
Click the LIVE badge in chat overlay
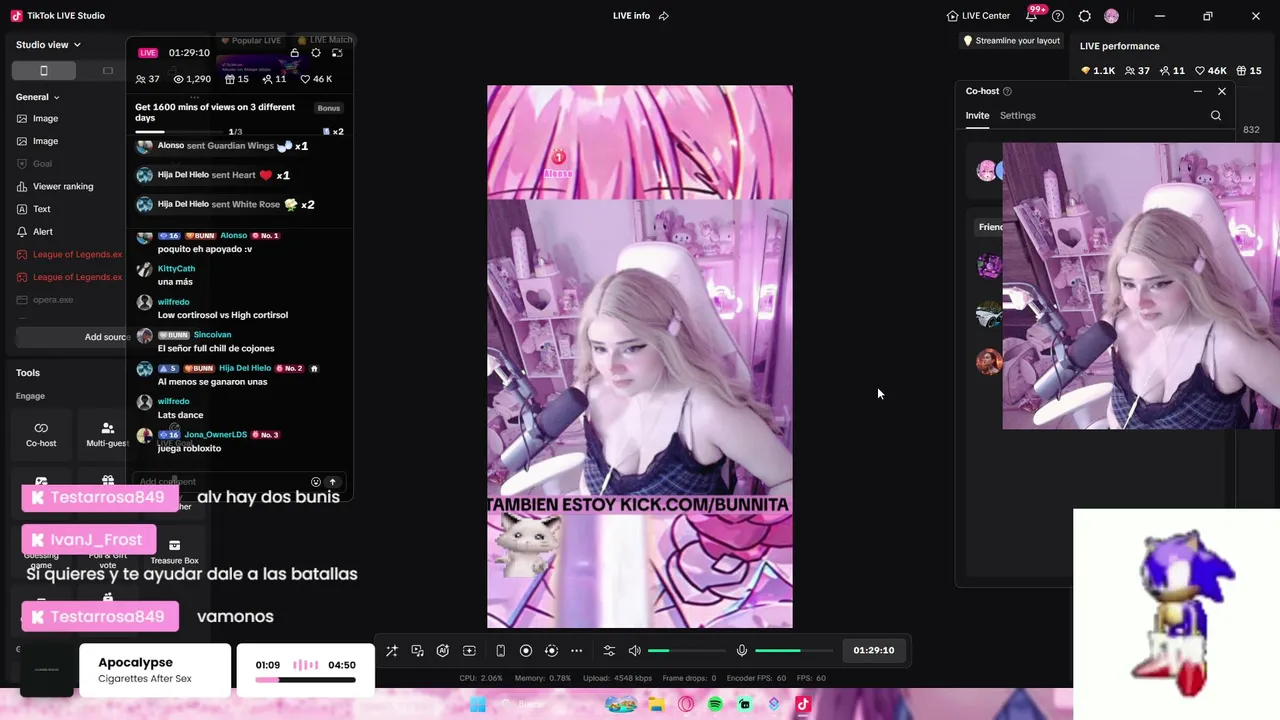coord(148,53)
